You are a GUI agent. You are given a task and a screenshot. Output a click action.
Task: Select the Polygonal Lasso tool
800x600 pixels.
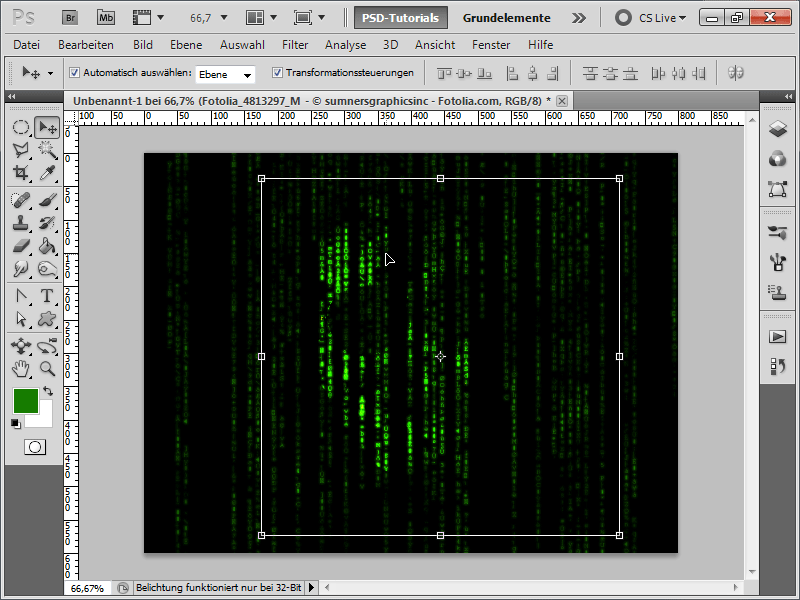21,149
